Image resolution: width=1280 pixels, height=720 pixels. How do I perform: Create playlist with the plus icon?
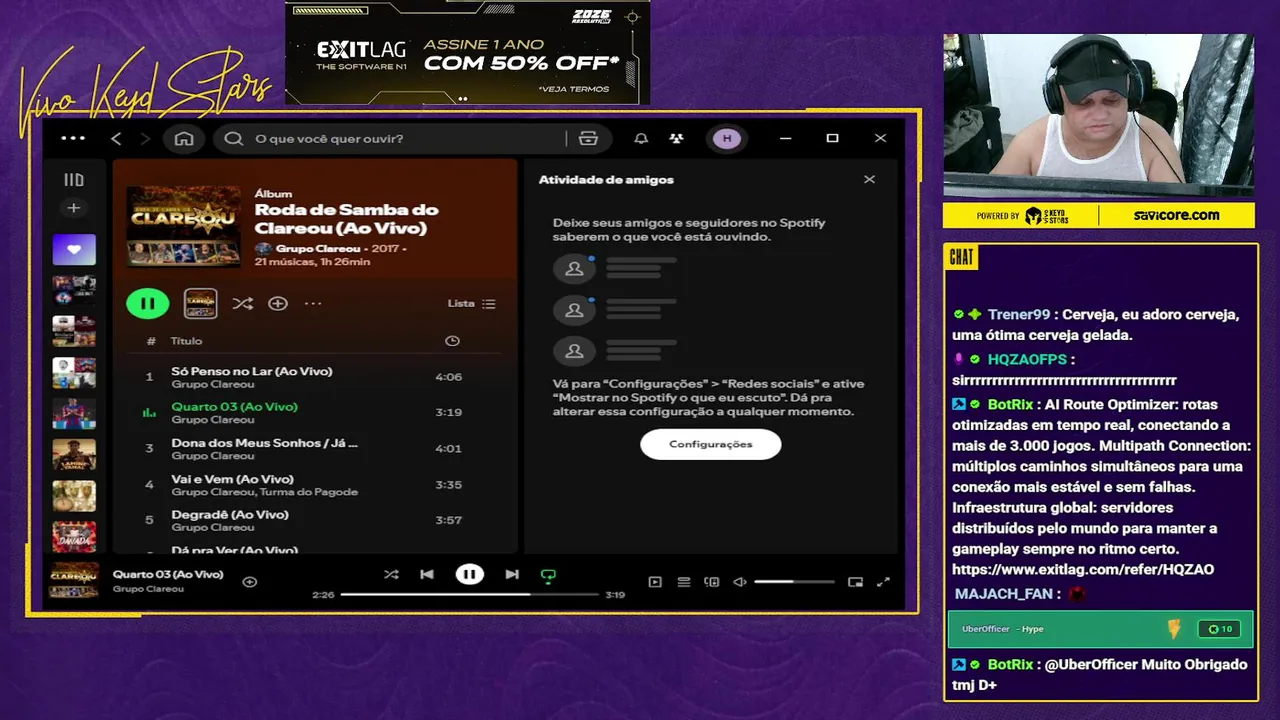click(74, 208)
